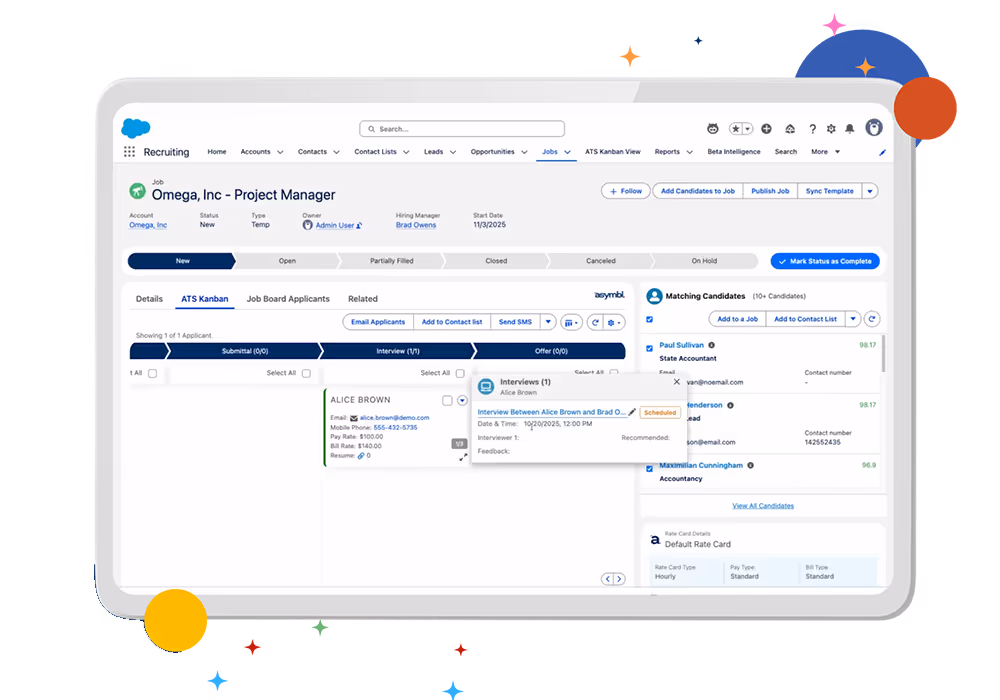Open the Trailhead setup assistant icon

point(790,129)
